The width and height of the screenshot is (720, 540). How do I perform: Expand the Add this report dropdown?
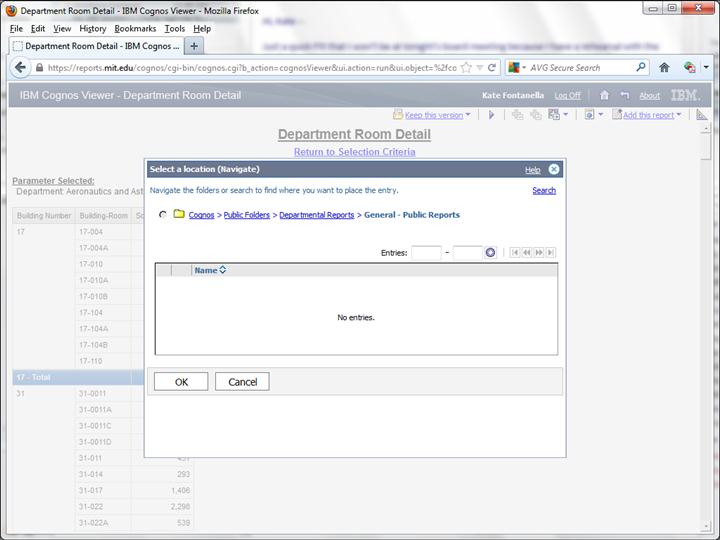click(651, 115)
